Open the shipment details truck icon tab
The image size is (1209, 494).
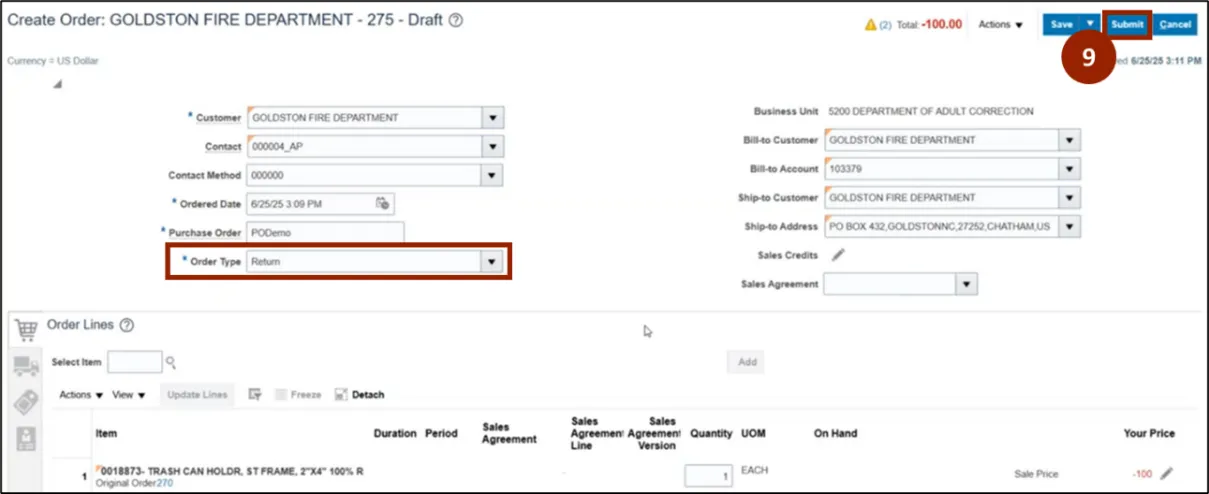pos(27,366)
